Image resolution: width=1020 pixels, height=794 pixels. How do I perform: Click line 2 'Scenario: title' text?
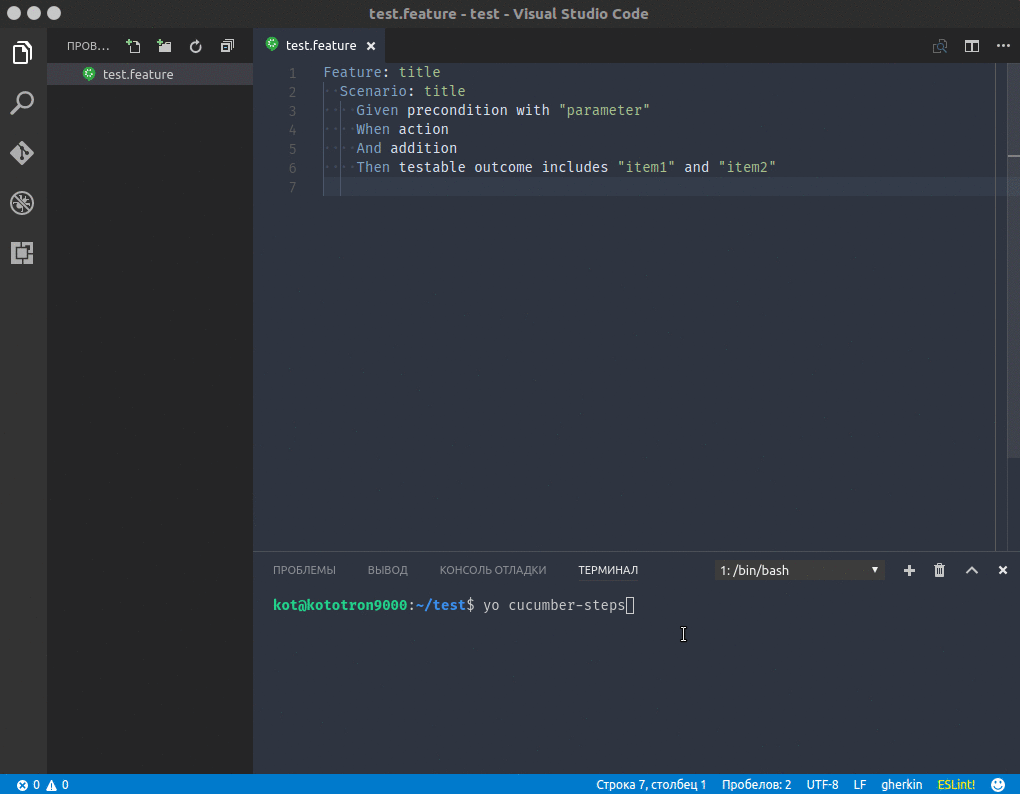403,91
